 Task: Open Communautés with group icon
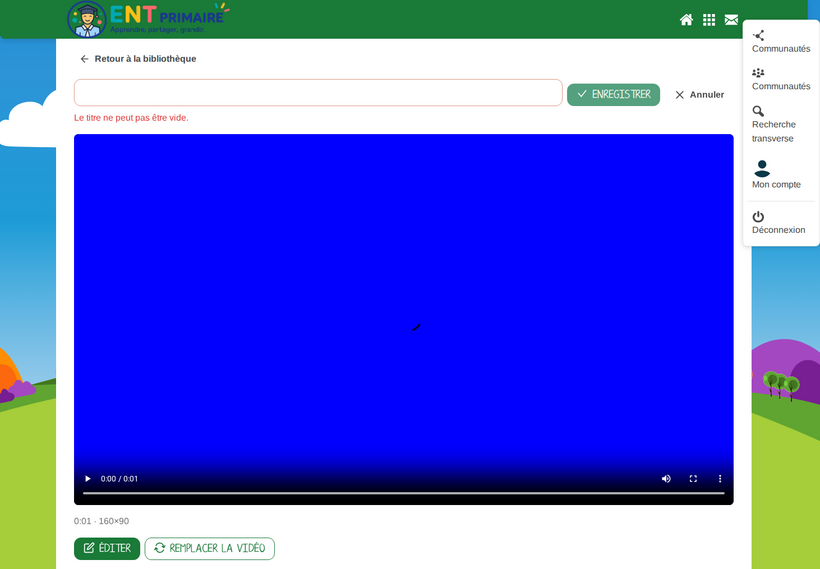tap(781, 79)
